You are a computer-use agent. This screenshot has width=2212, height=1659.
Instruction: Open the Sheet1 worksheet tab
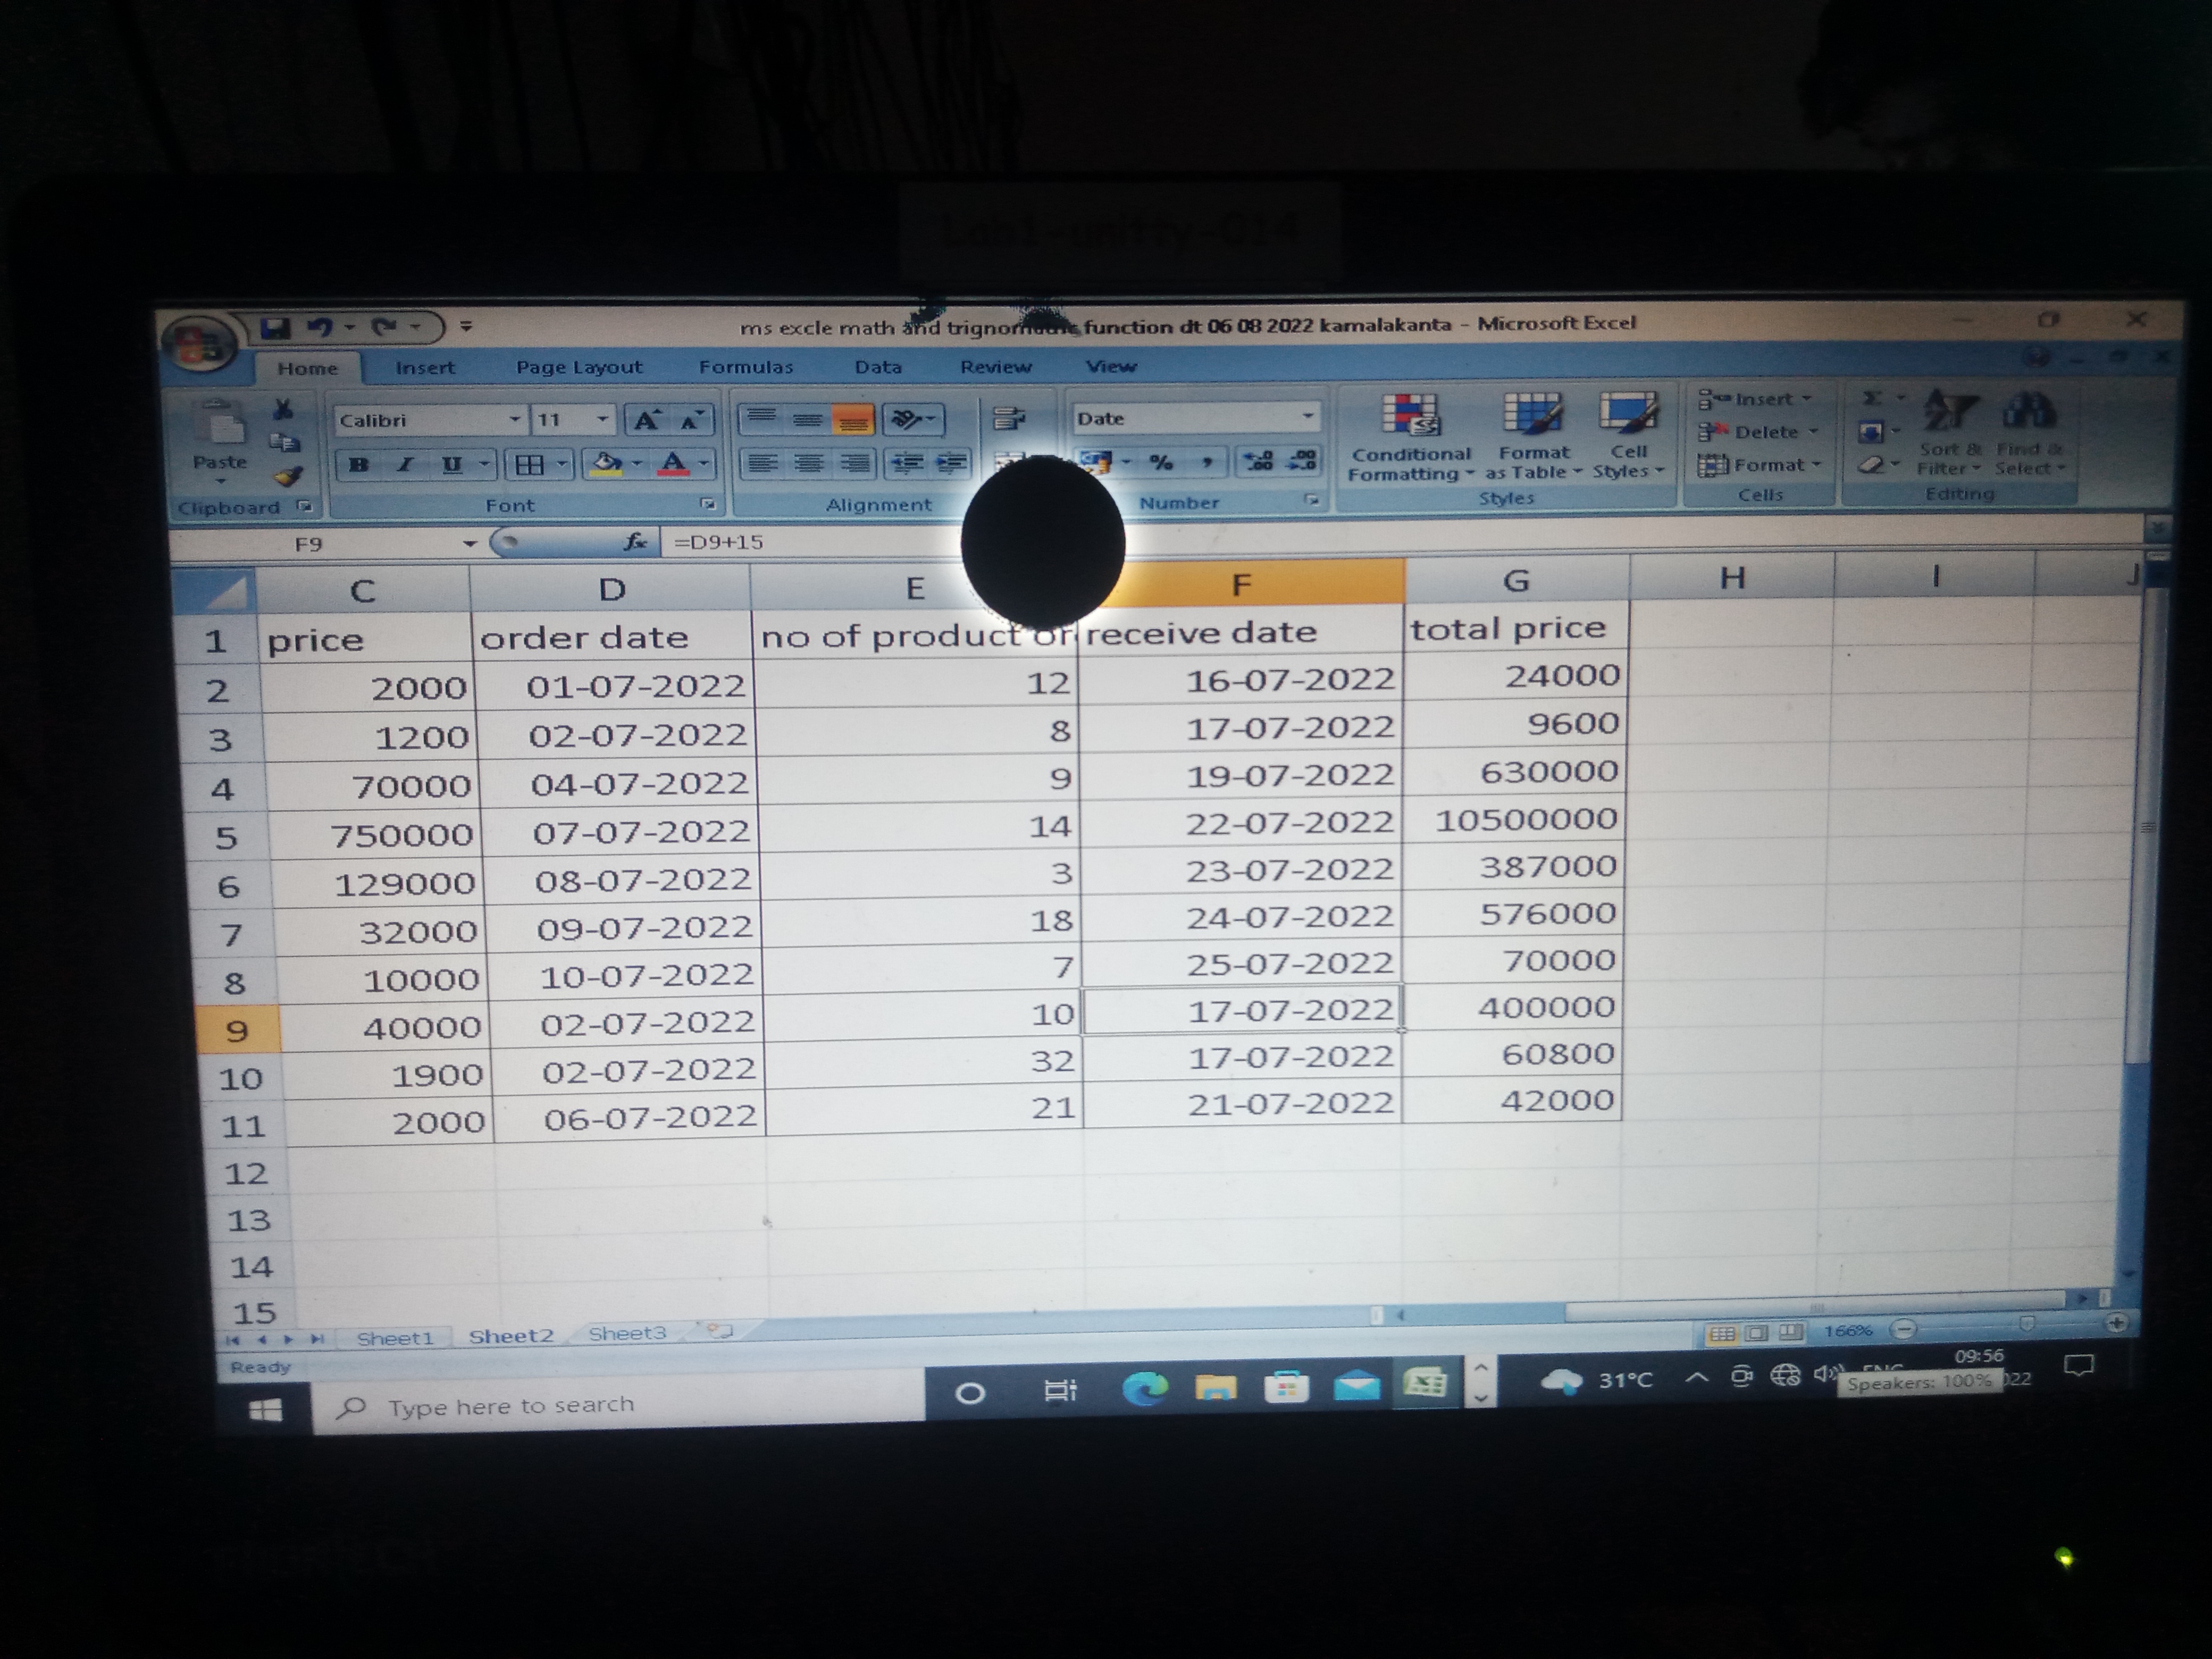pos(395,1338)
